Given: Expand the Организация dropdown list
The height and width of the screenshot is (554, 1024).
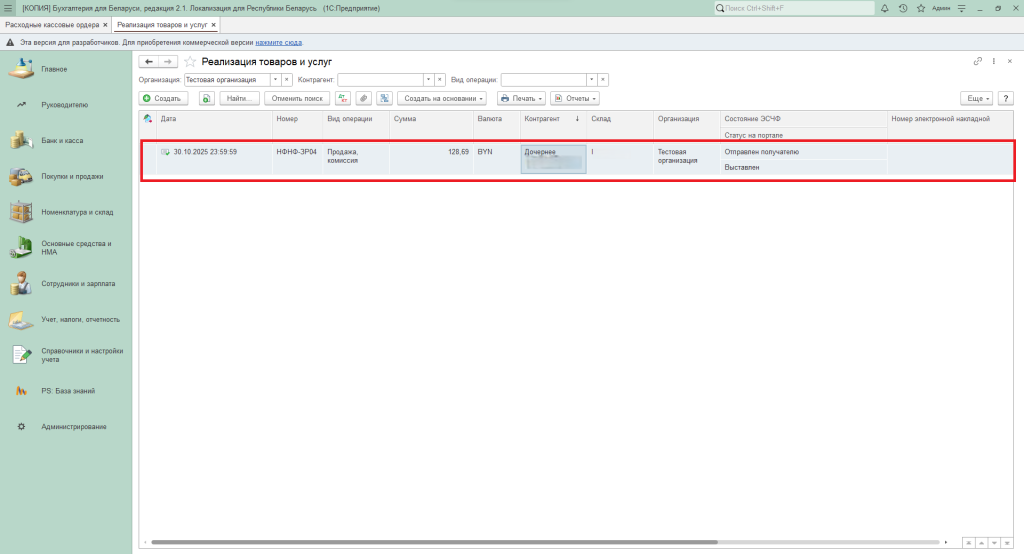Looking at the screenshot, I should [275, 79].
